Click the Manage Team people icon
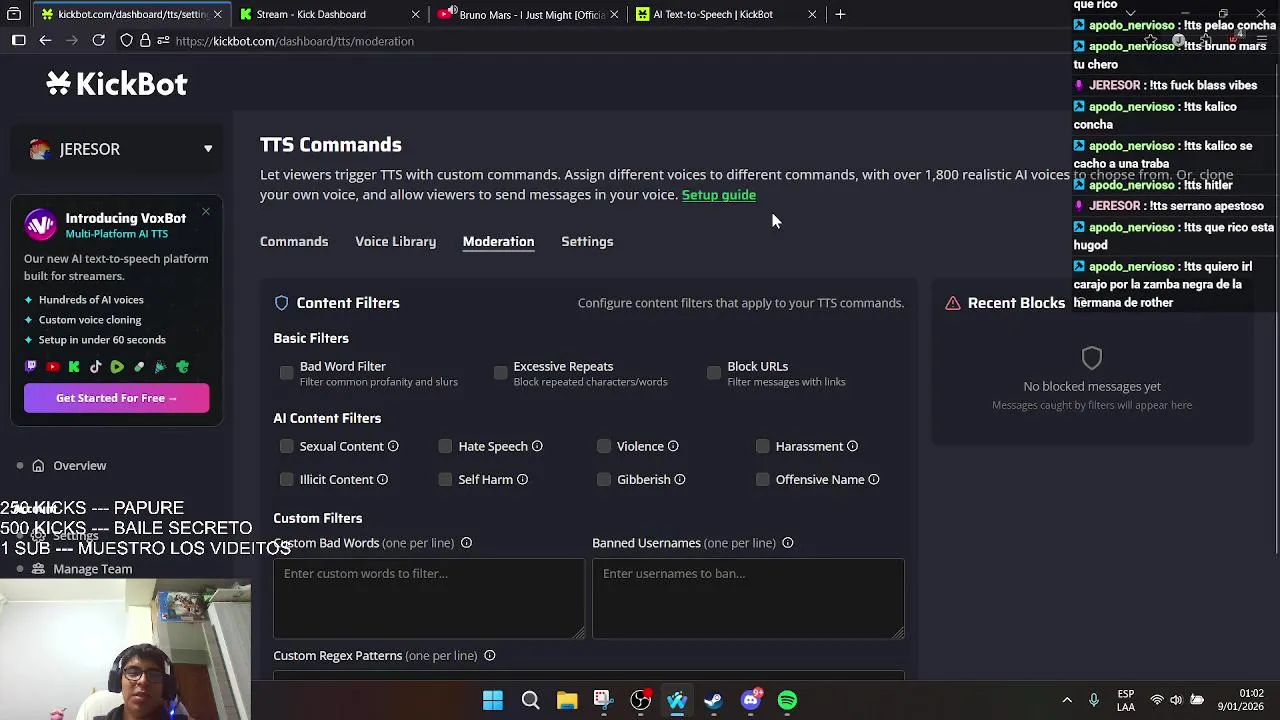 coord(38,569)
